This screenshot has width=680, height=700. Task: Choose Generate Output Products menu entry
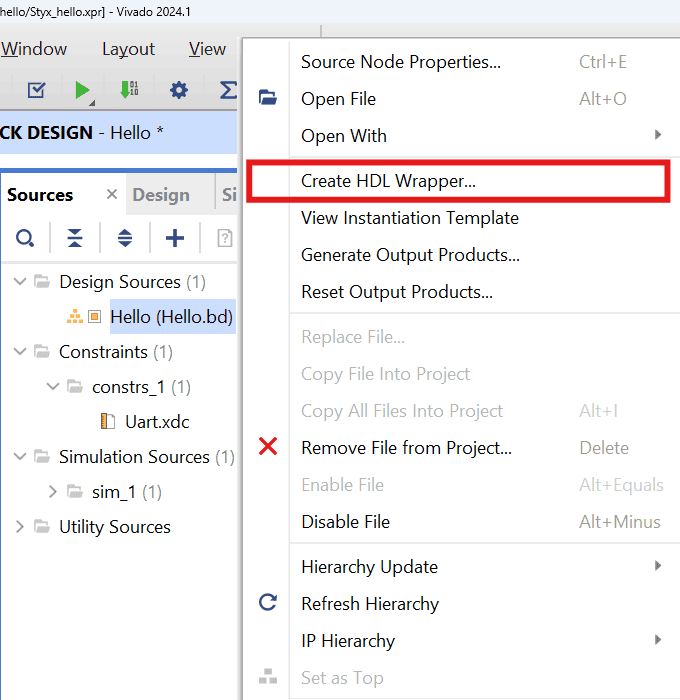click(410, 255)
